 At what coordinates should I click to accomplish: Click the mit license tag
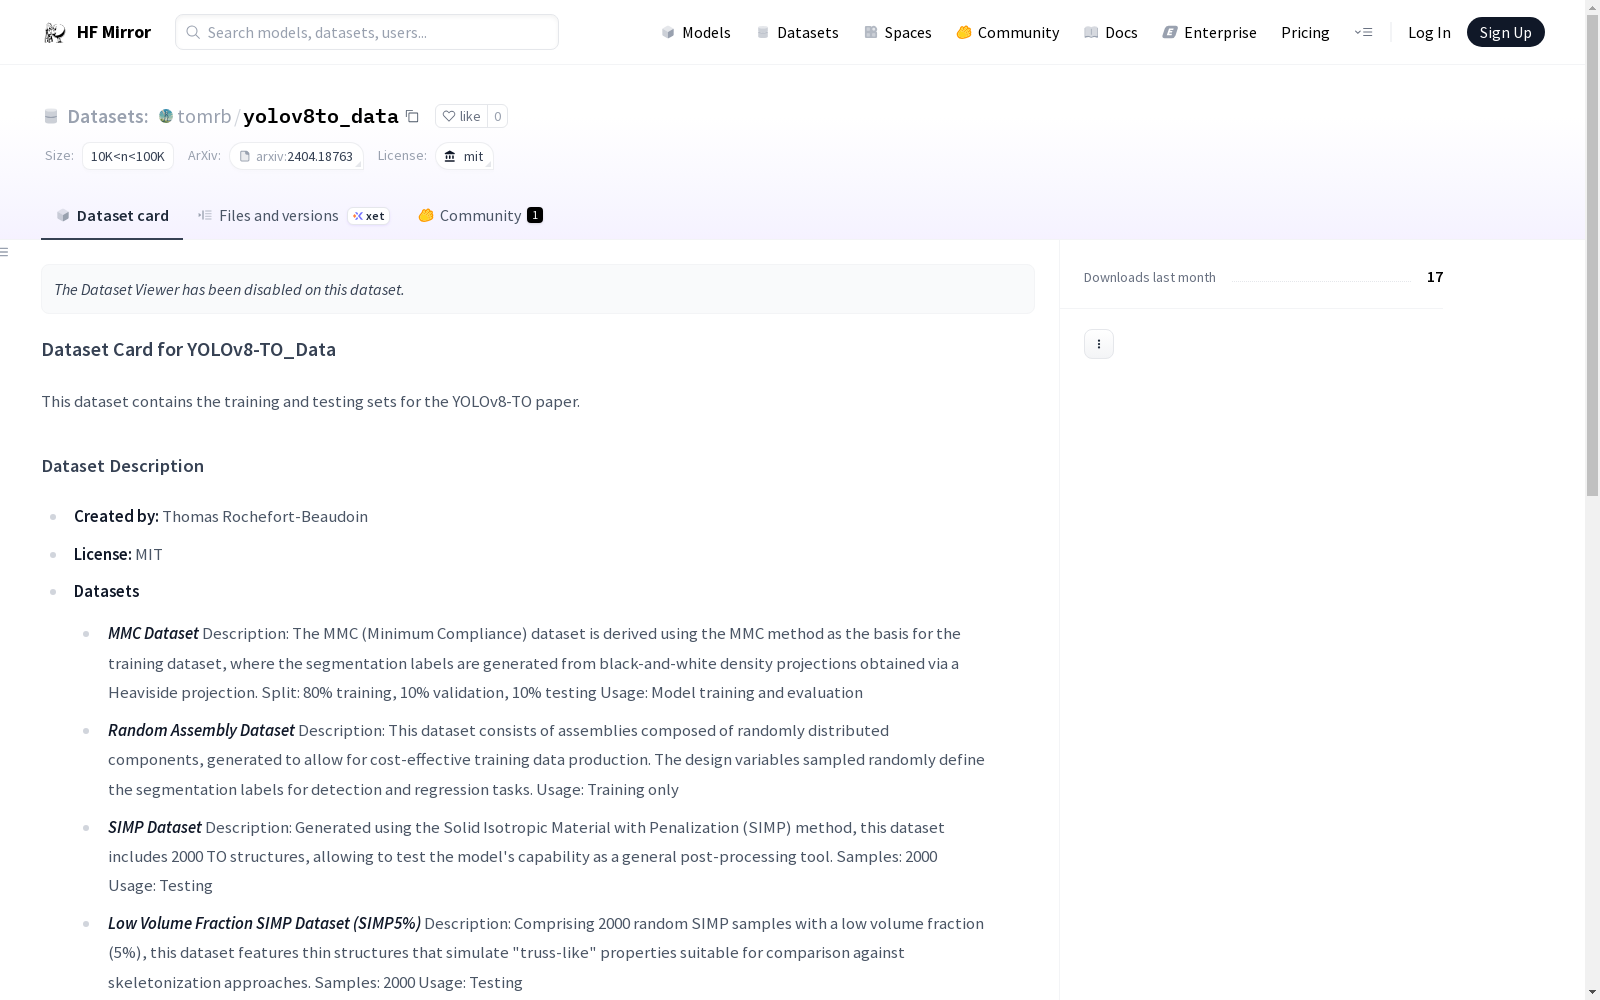point(464,156)
